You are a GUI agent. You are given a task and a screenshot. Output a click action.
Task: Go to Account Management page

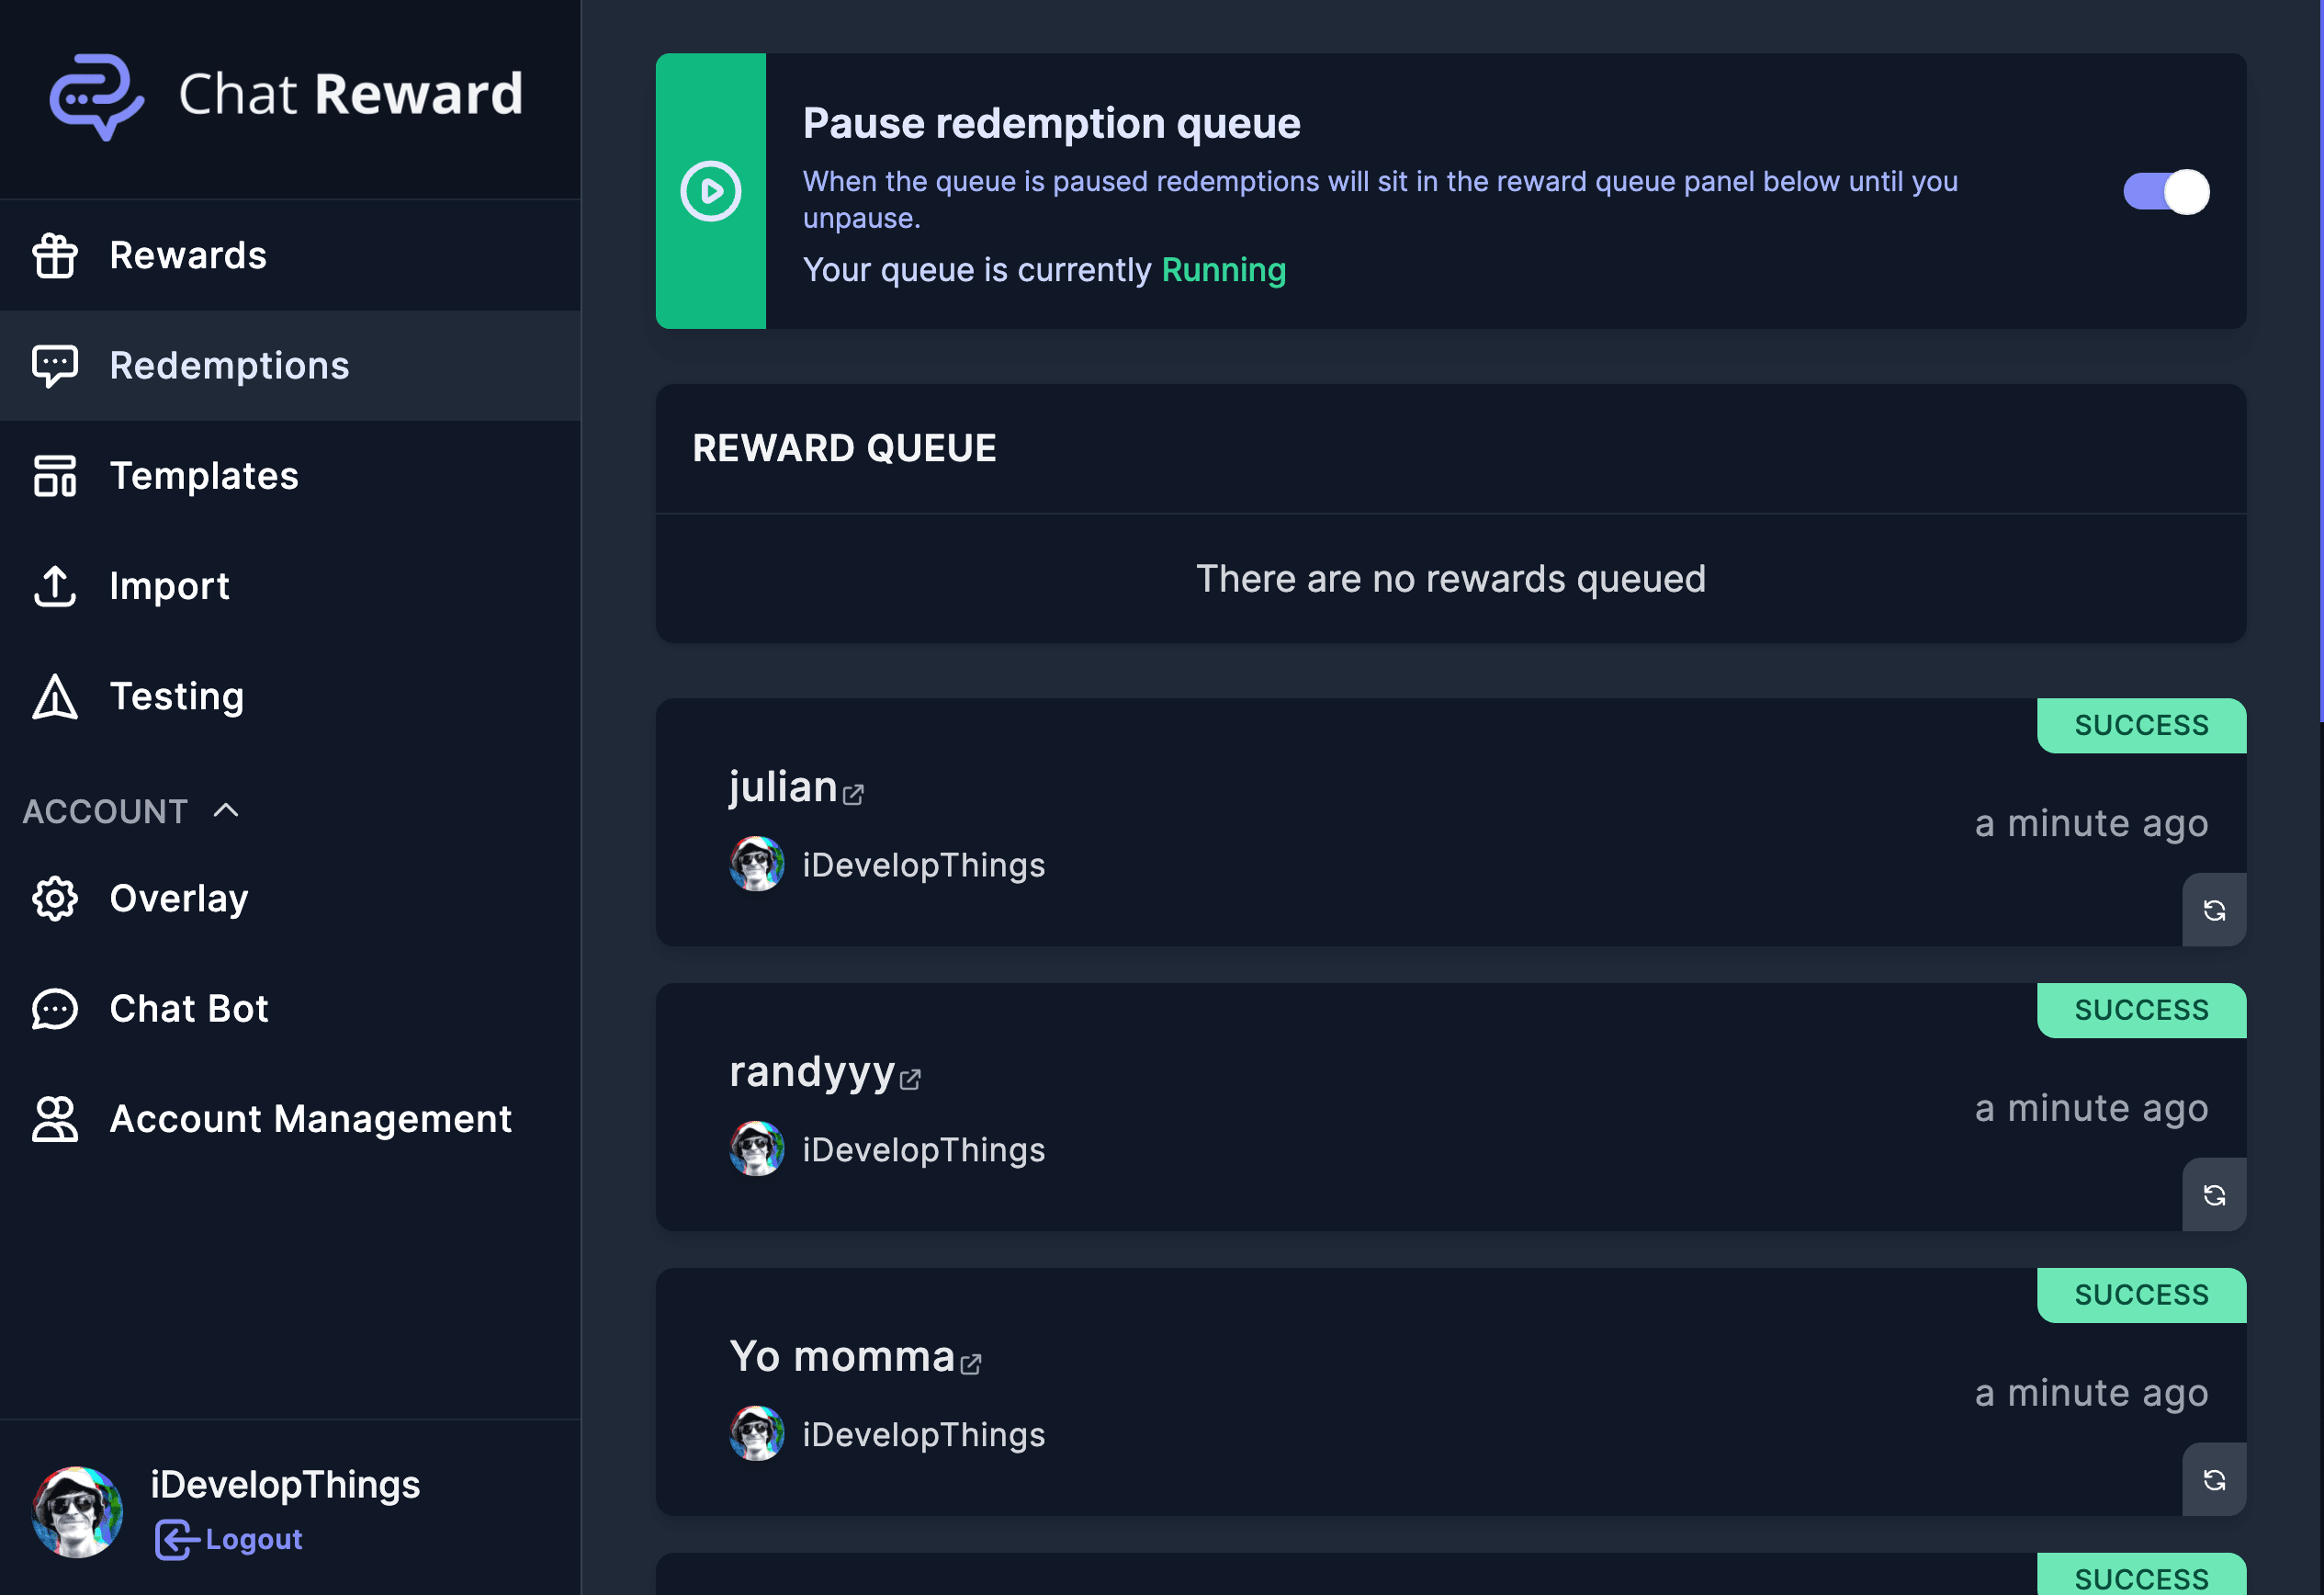click(x=310, y=1119)
